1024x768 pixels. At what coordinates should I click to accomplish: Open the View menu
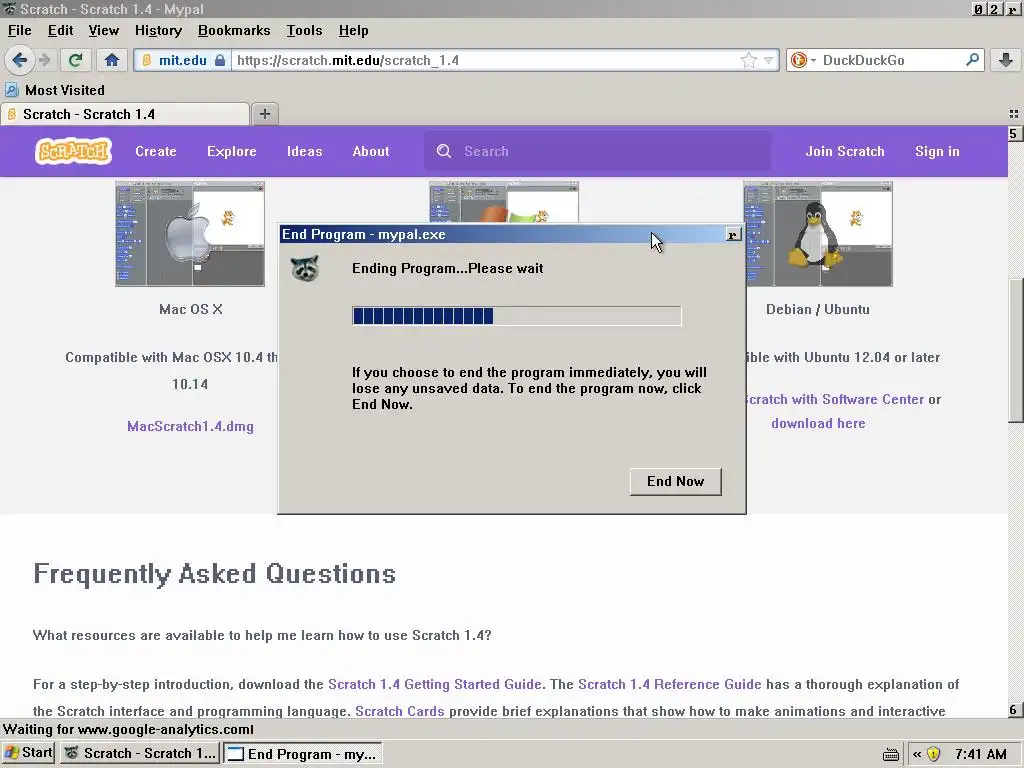104,31
